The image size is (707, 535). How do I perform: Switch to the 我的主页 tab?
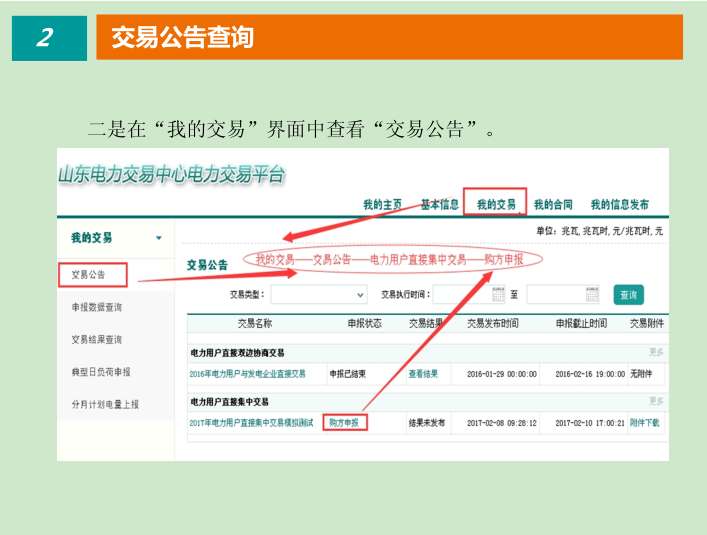(x=382, y=205)
